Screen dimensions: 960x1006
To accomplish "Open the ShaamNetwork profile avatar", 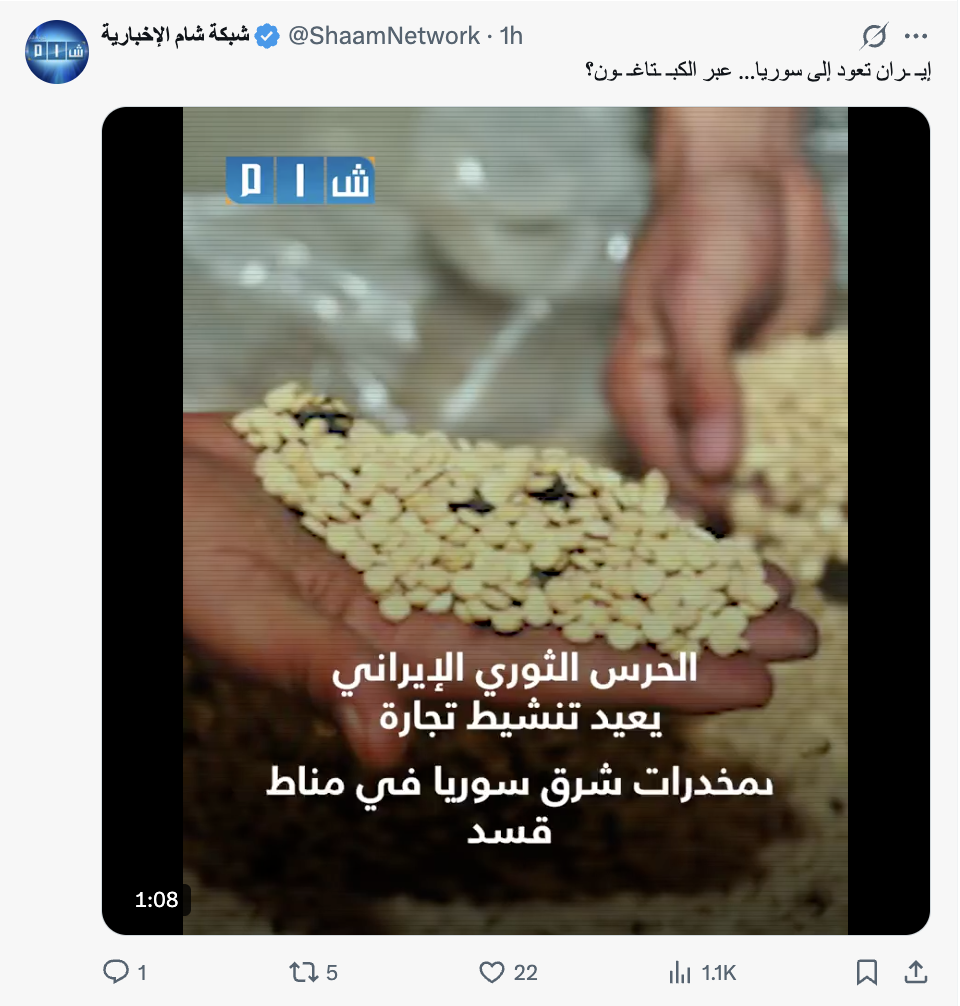I will (56, 52).
